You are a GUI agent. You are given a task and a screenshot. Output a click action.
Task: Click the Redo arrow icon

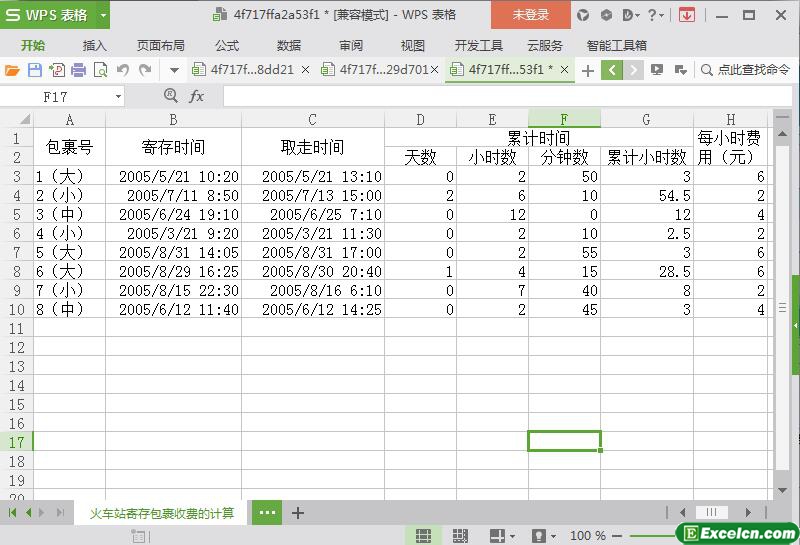[145, 70]
